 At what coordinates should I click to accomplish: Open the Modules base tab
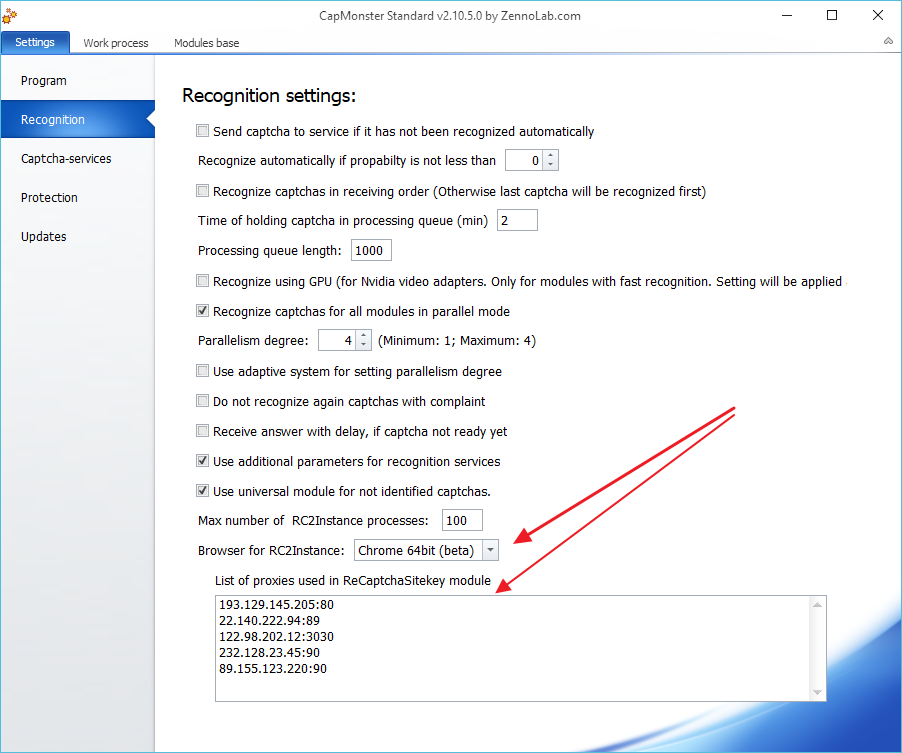pyautogui.click(x=207, y=43)
